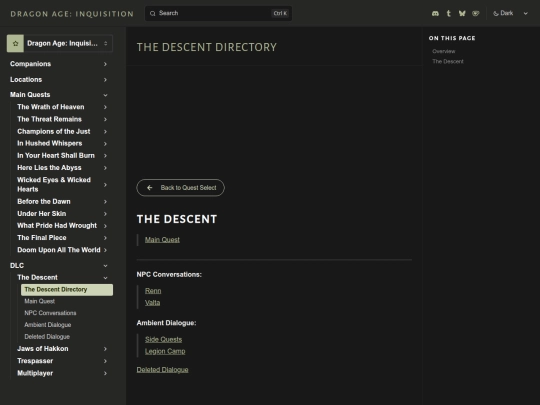Expand The Wrath of Heaven chevron
Viewport: 540px width, 405px height.
click(105, 107)
